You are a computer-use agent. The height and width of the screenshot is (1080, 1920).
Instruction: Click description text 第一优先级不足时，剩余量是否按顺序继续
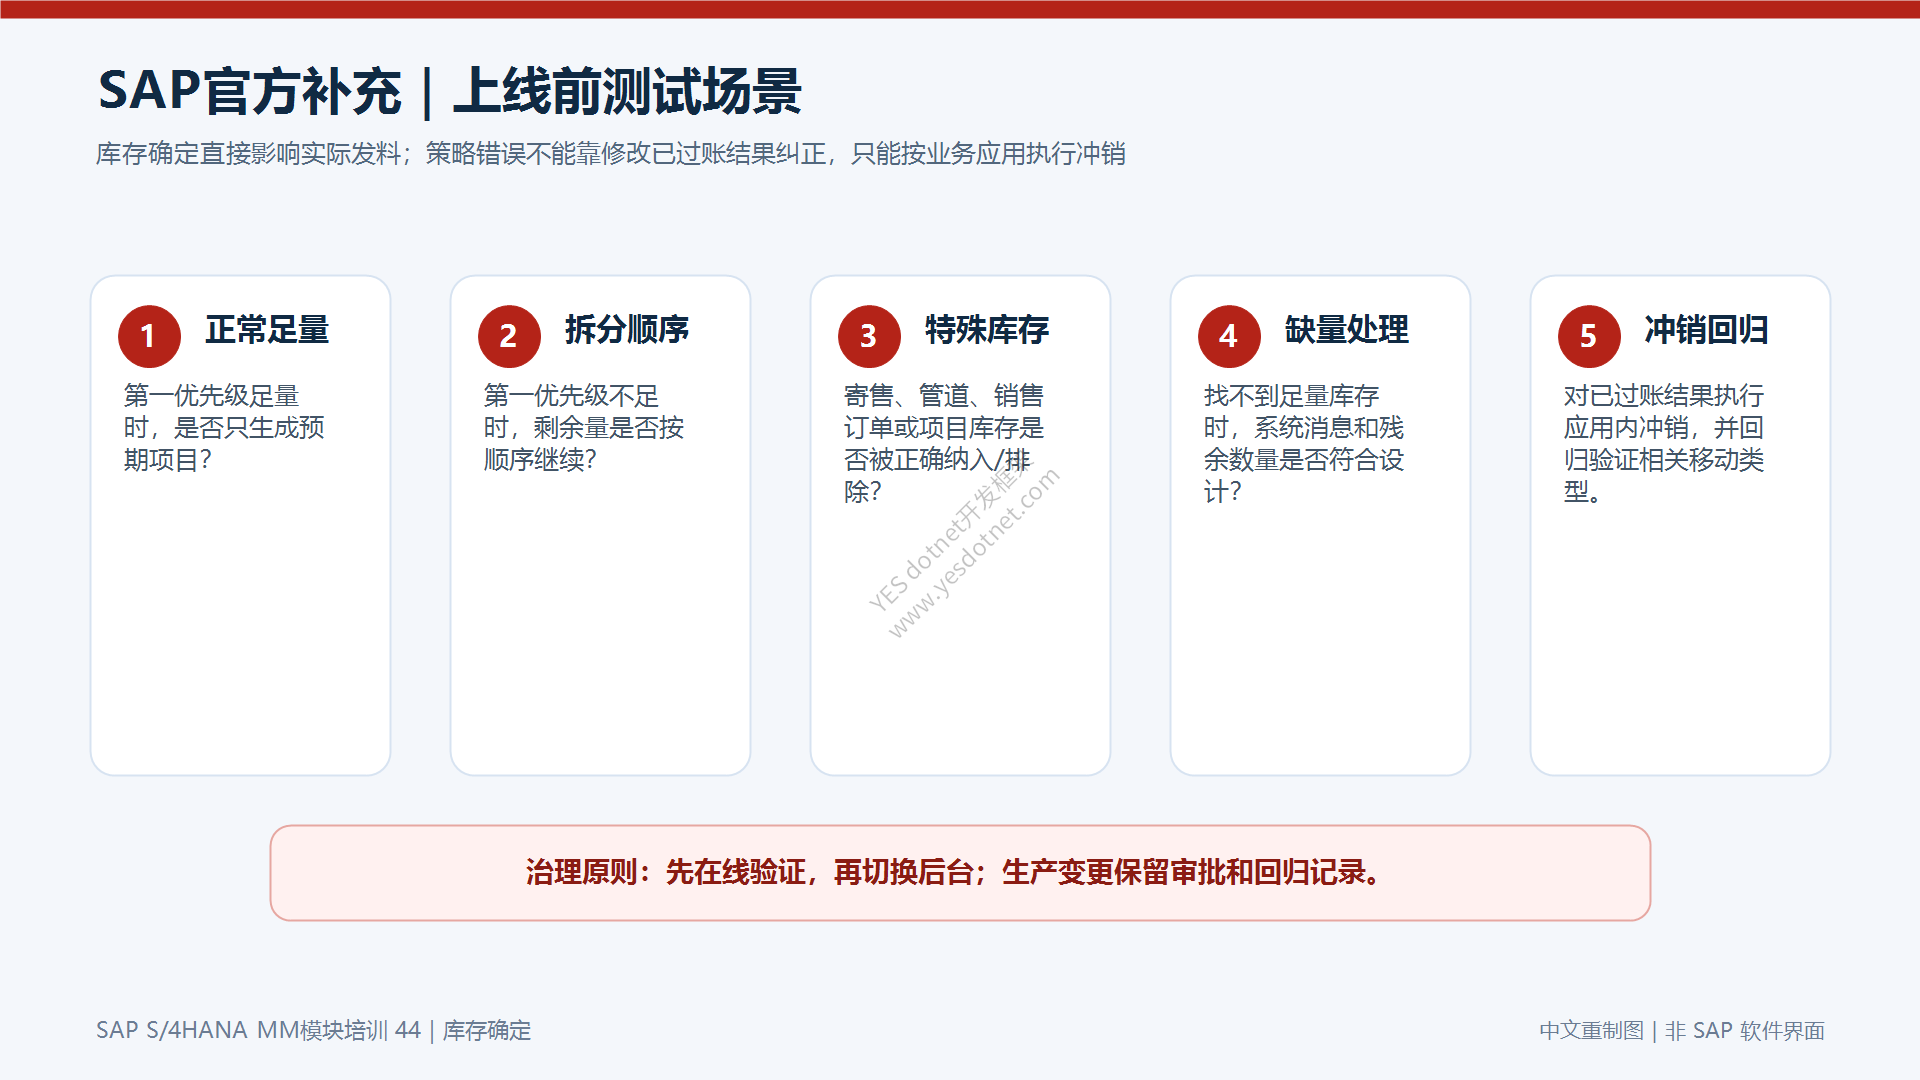584,428
